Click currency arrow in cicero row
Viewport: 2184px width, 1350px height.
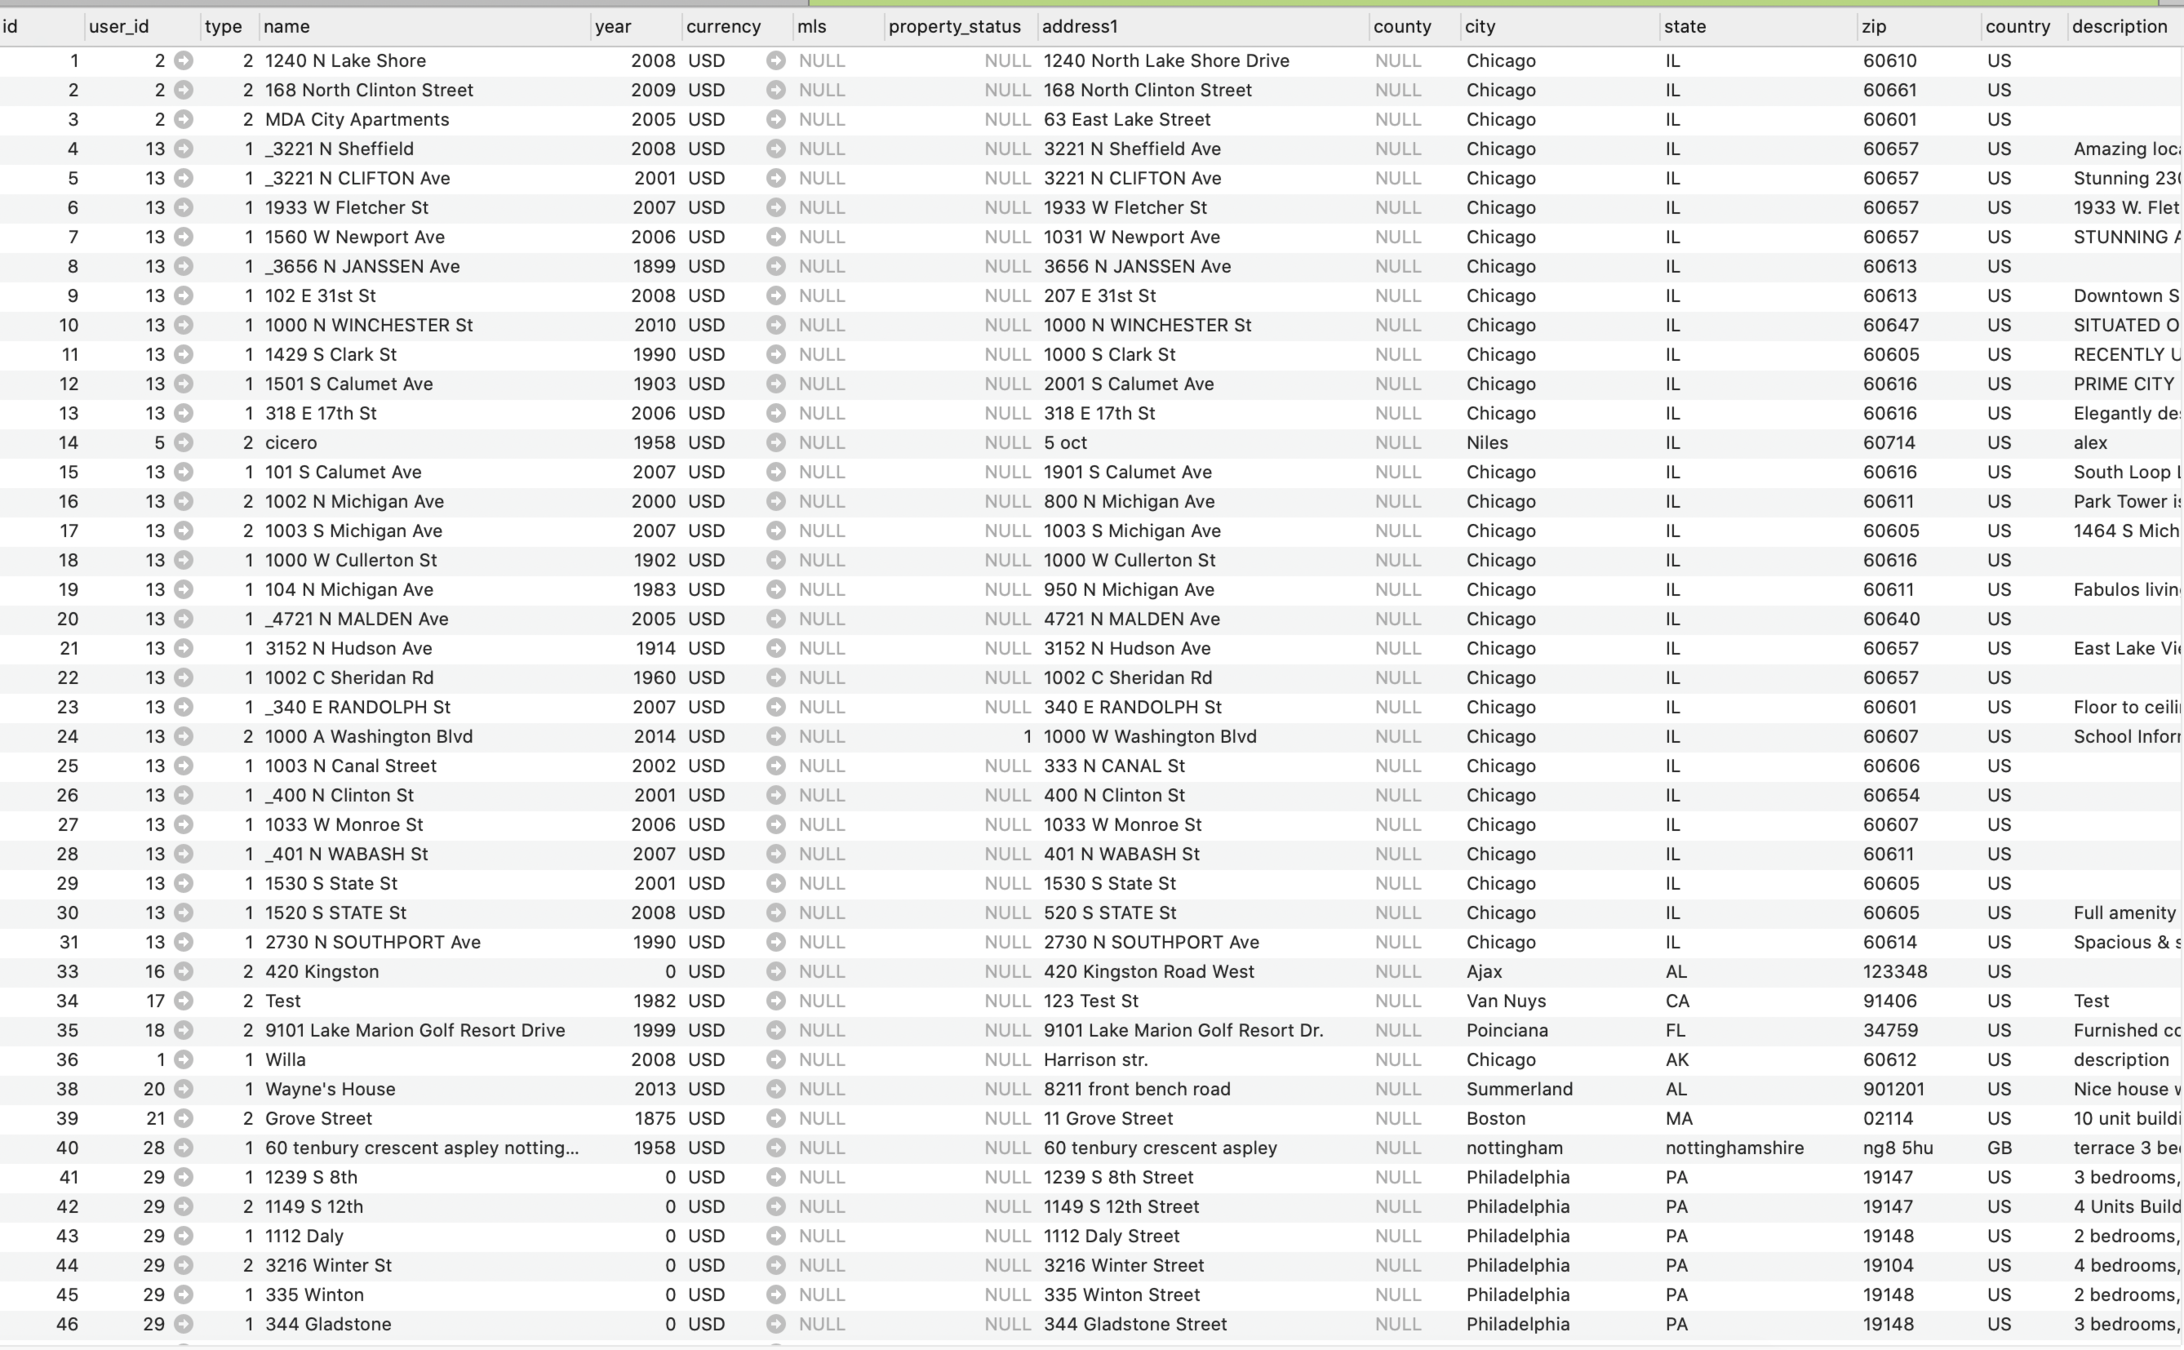(775, 442)
